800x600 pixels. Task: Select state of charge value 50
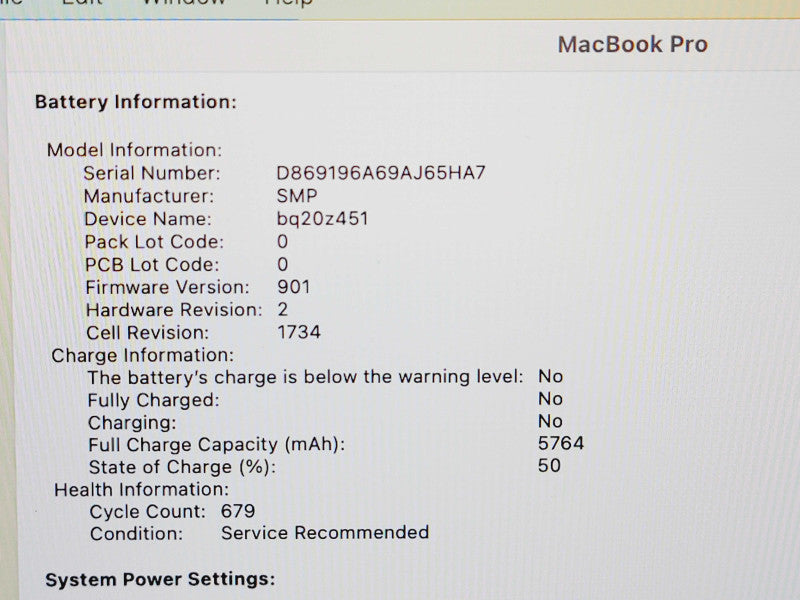pos(549,465)
